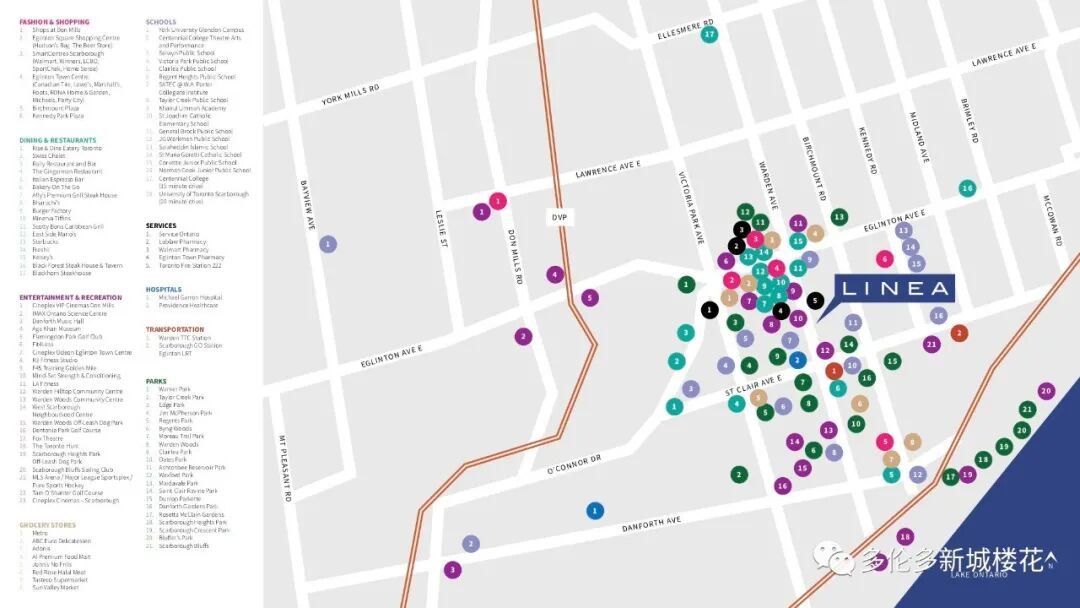Select 'Toronto Fire Station 222' entry

190,266
